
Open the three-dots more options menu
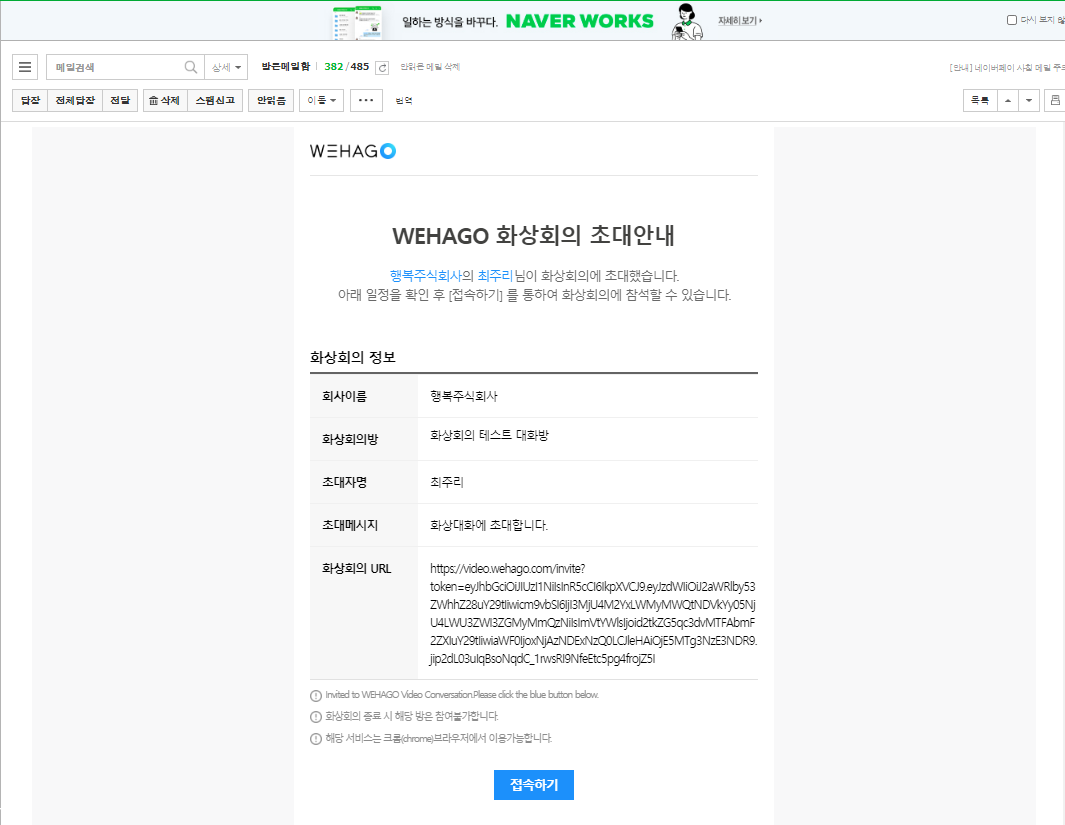click(x=366, y=100)
